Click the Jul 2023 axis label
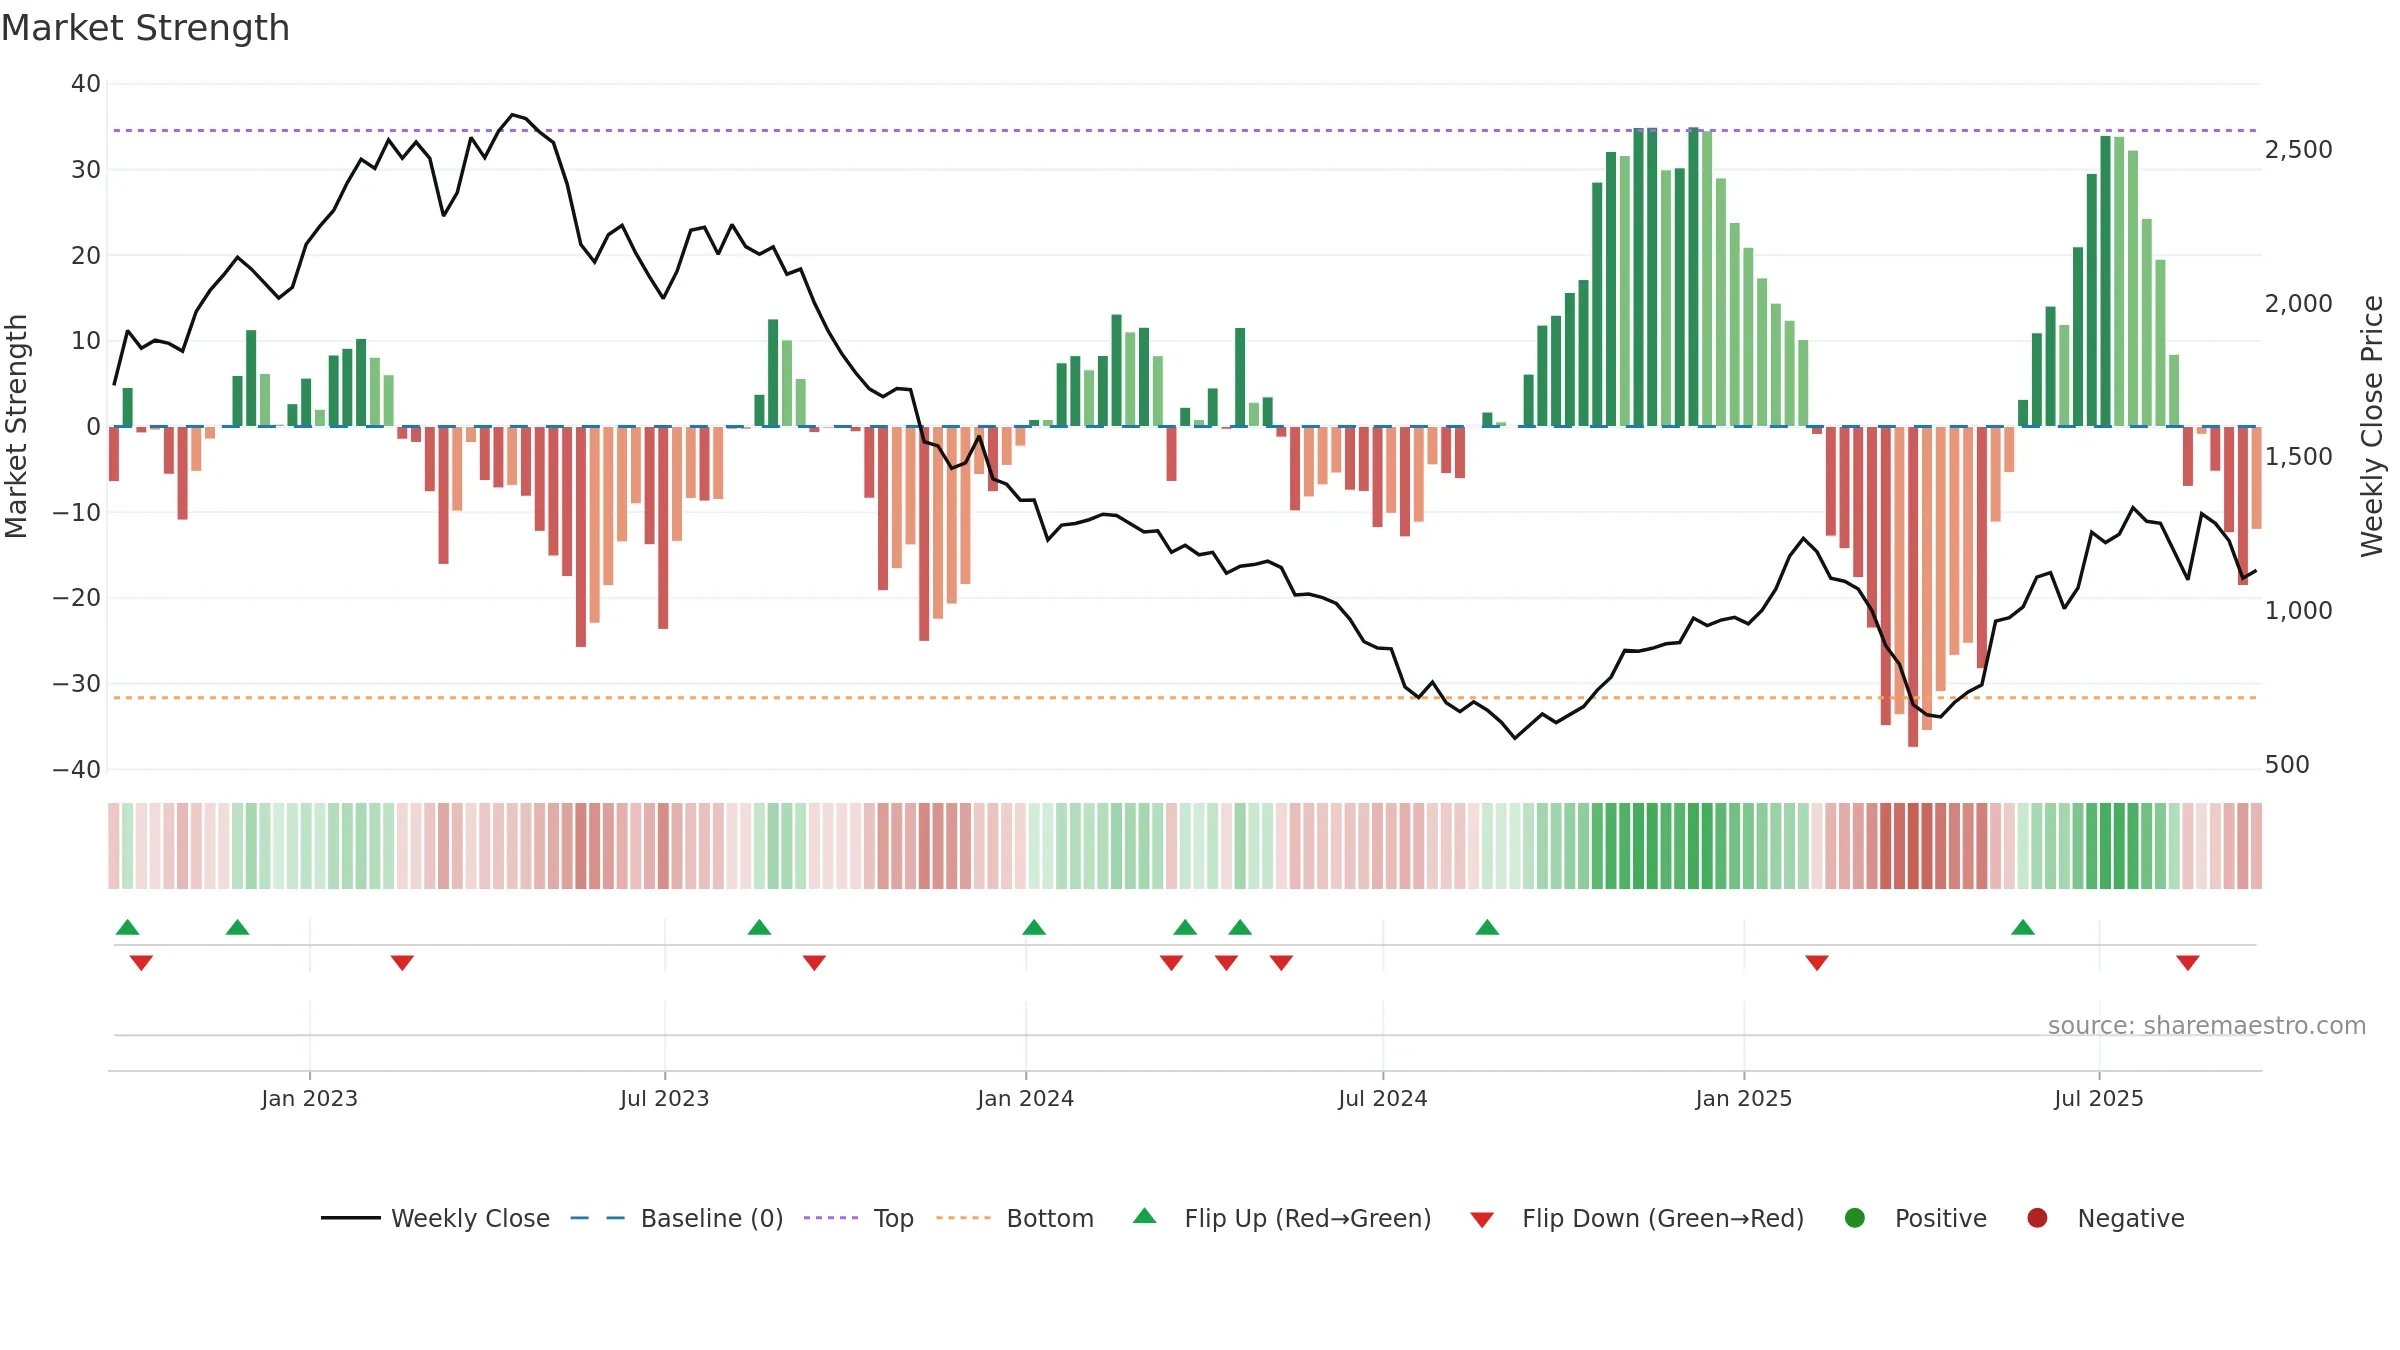Viewport: 2400px width, 1350px height. coord(665,1098)
